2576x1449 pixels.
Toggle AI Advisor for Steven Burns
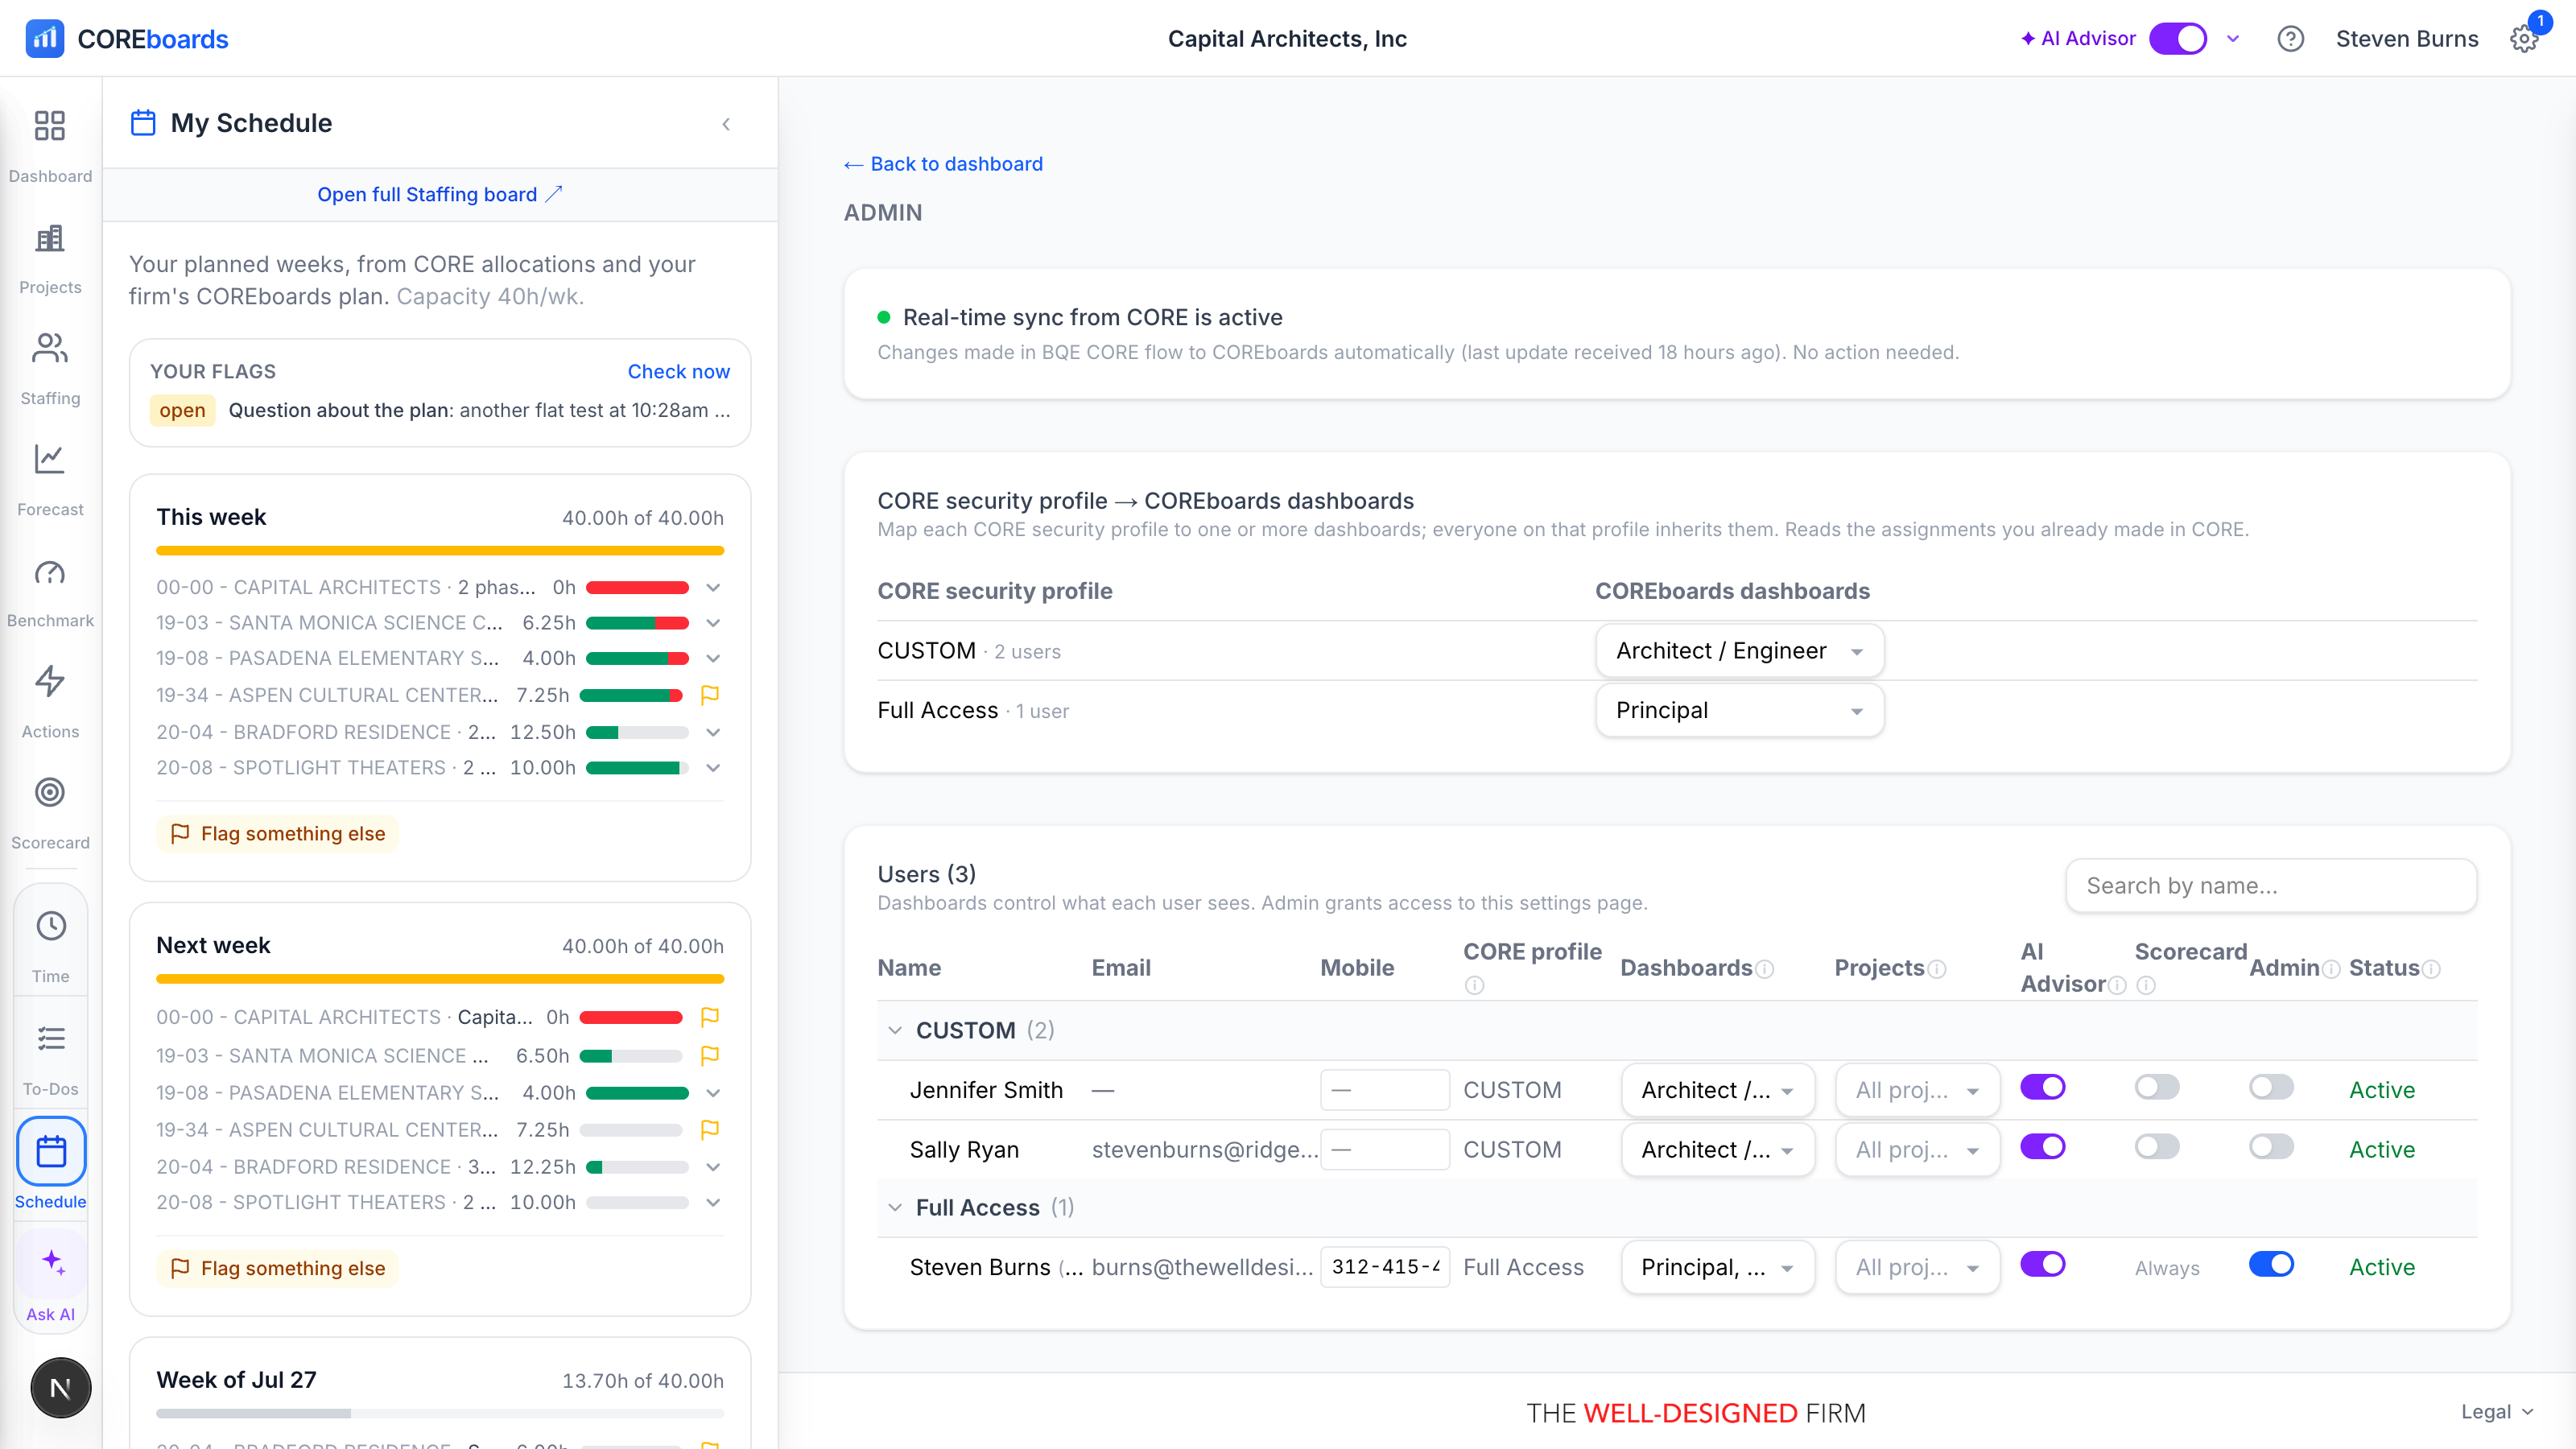tap(2042, 1265)
